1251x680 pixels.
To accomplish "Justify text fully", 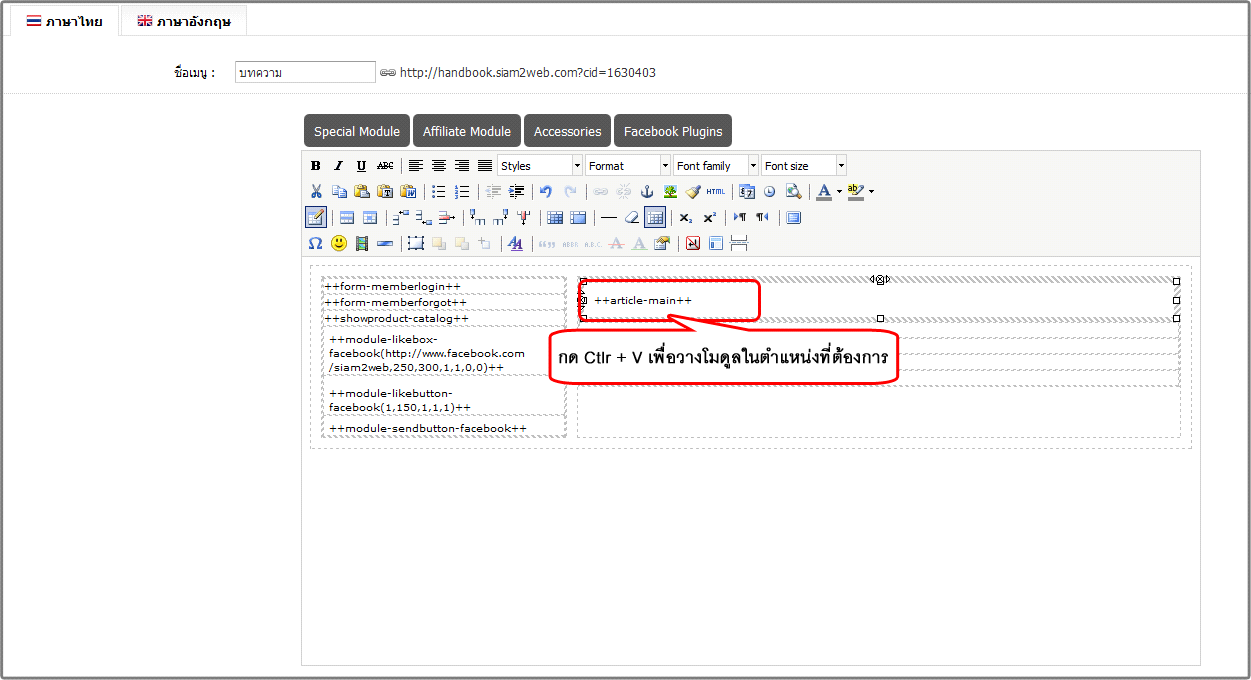I will [485, 166].
